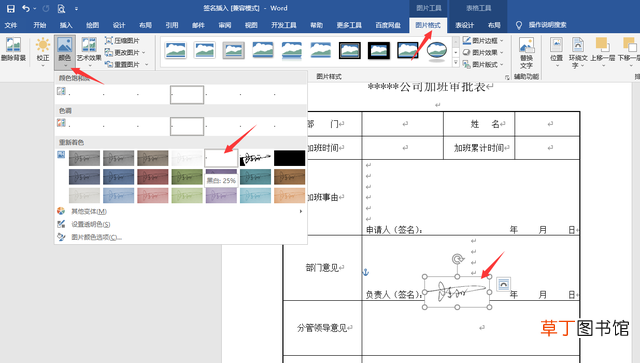Expand the picture styles gallery More button
The width and height of the screenshot is (640, 363).
pos(456,63)
